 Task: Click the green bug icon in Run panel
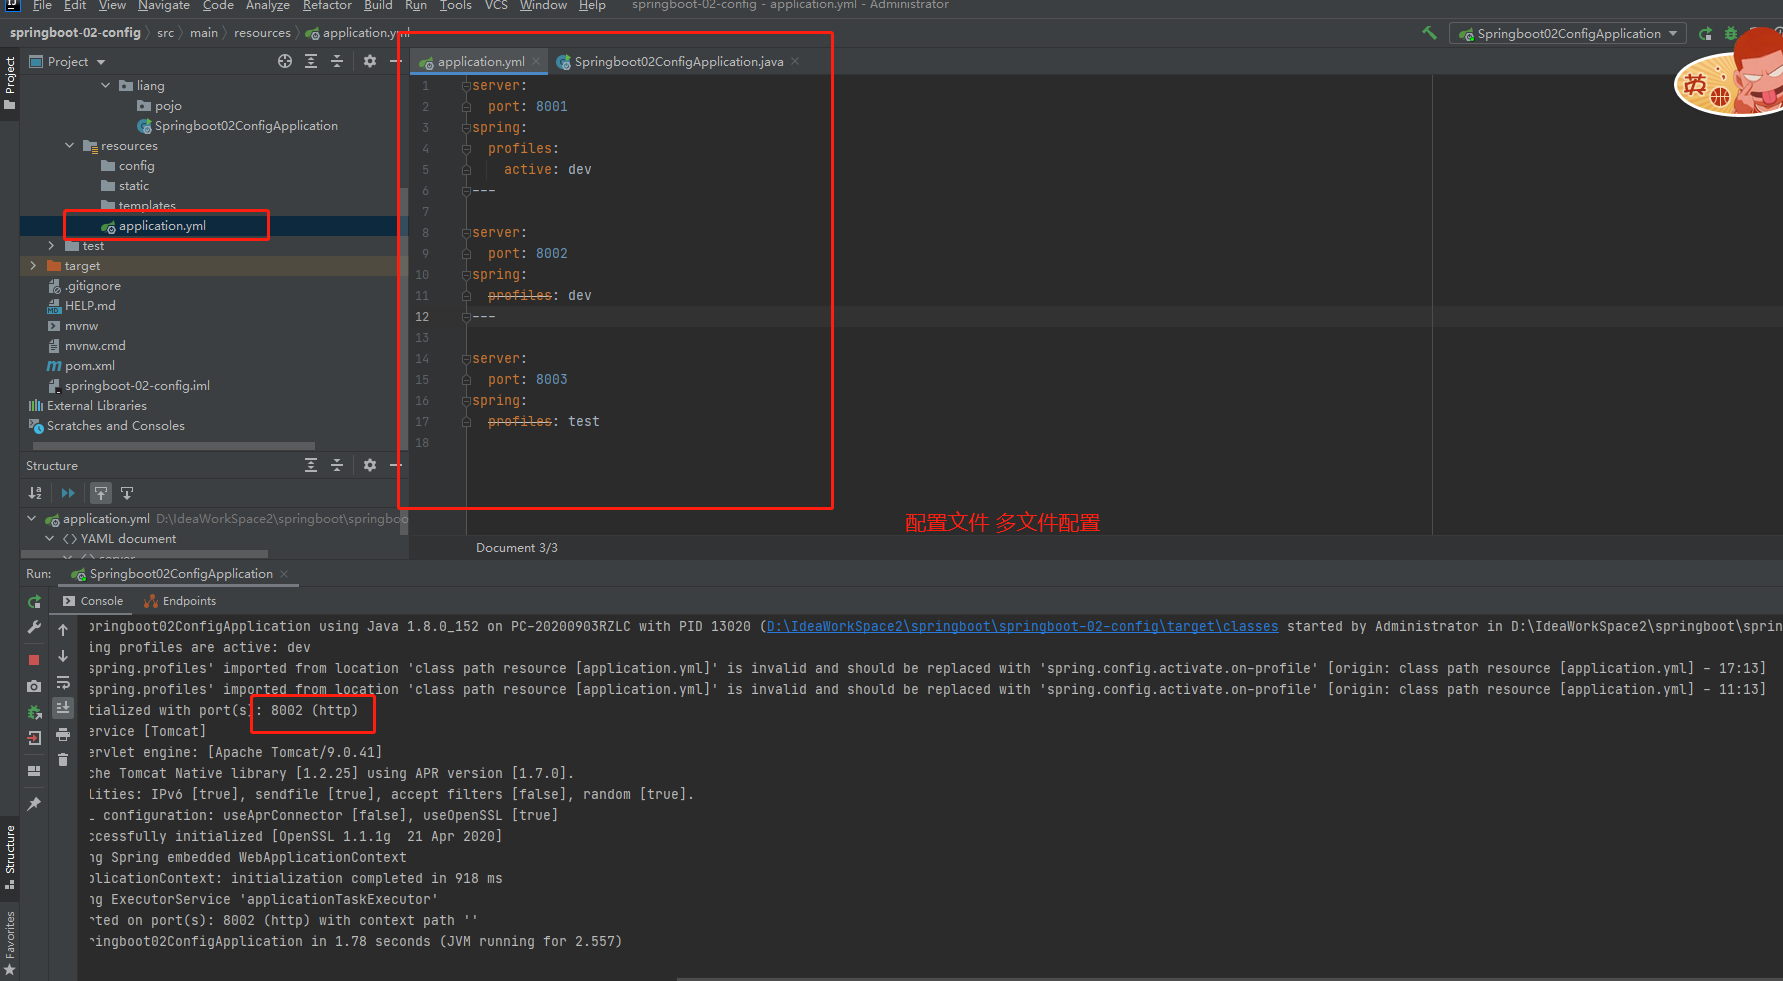[34, 712]
